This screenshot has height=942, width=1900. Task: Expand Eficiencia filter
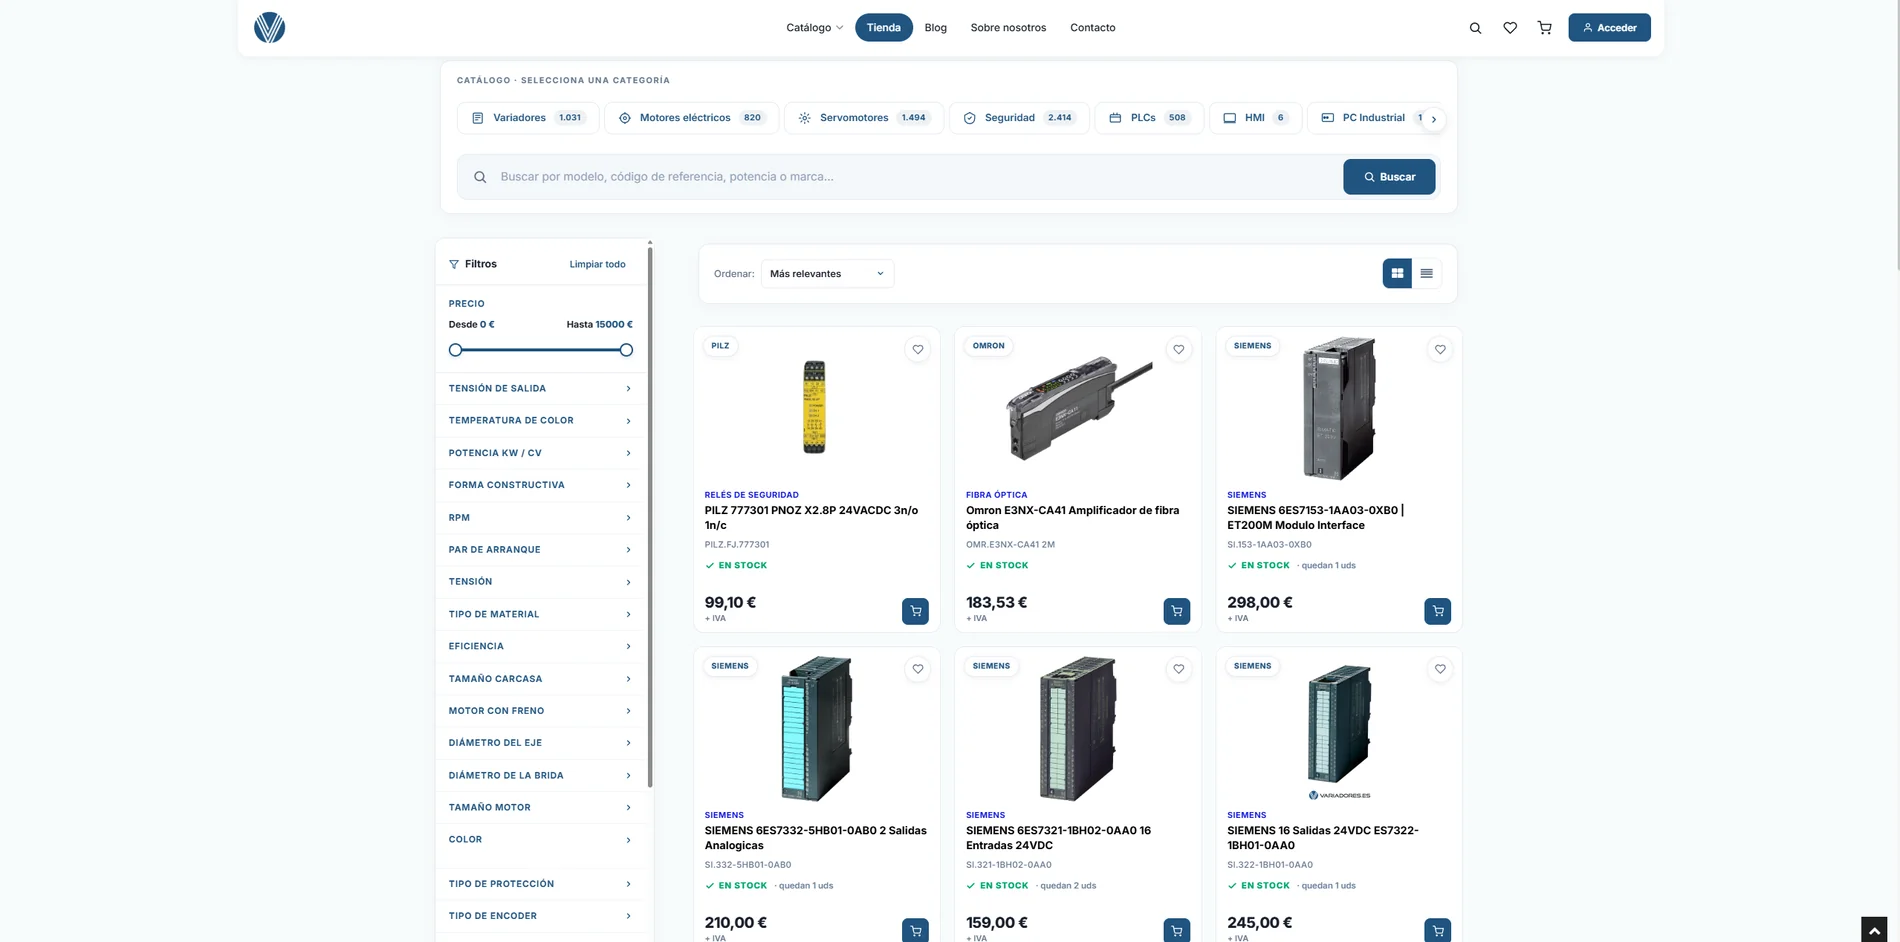[x=540, y=646]
